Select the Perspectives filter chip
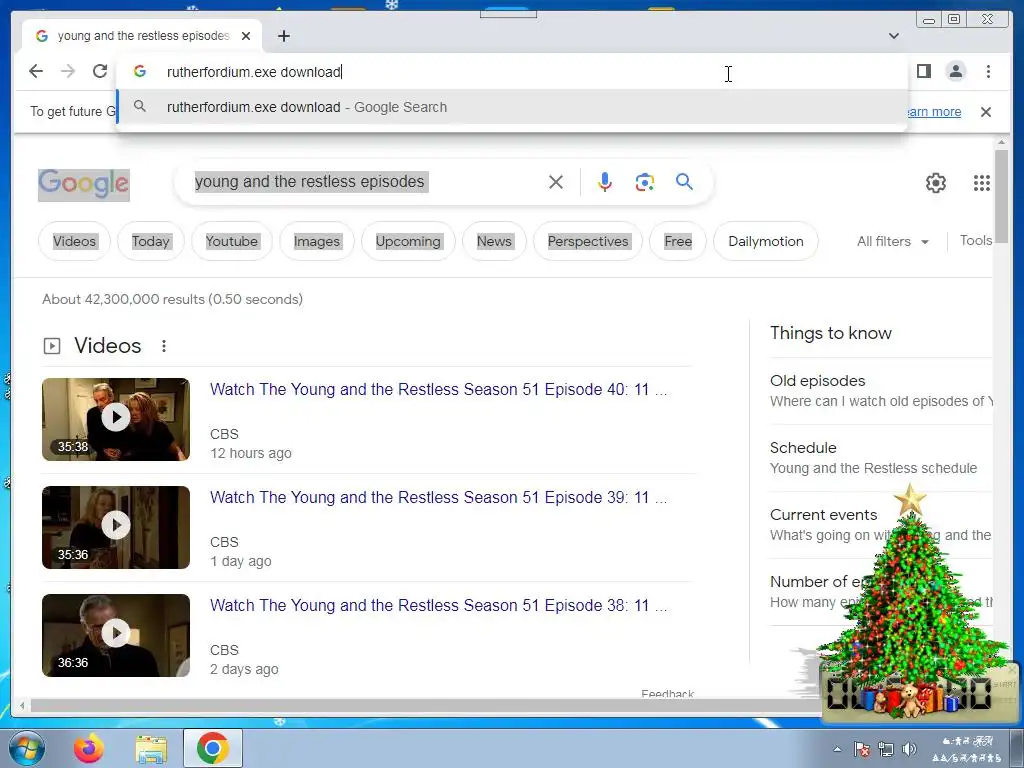The height and width of the screenshot is (768, 1024). (x=588, y=241)
